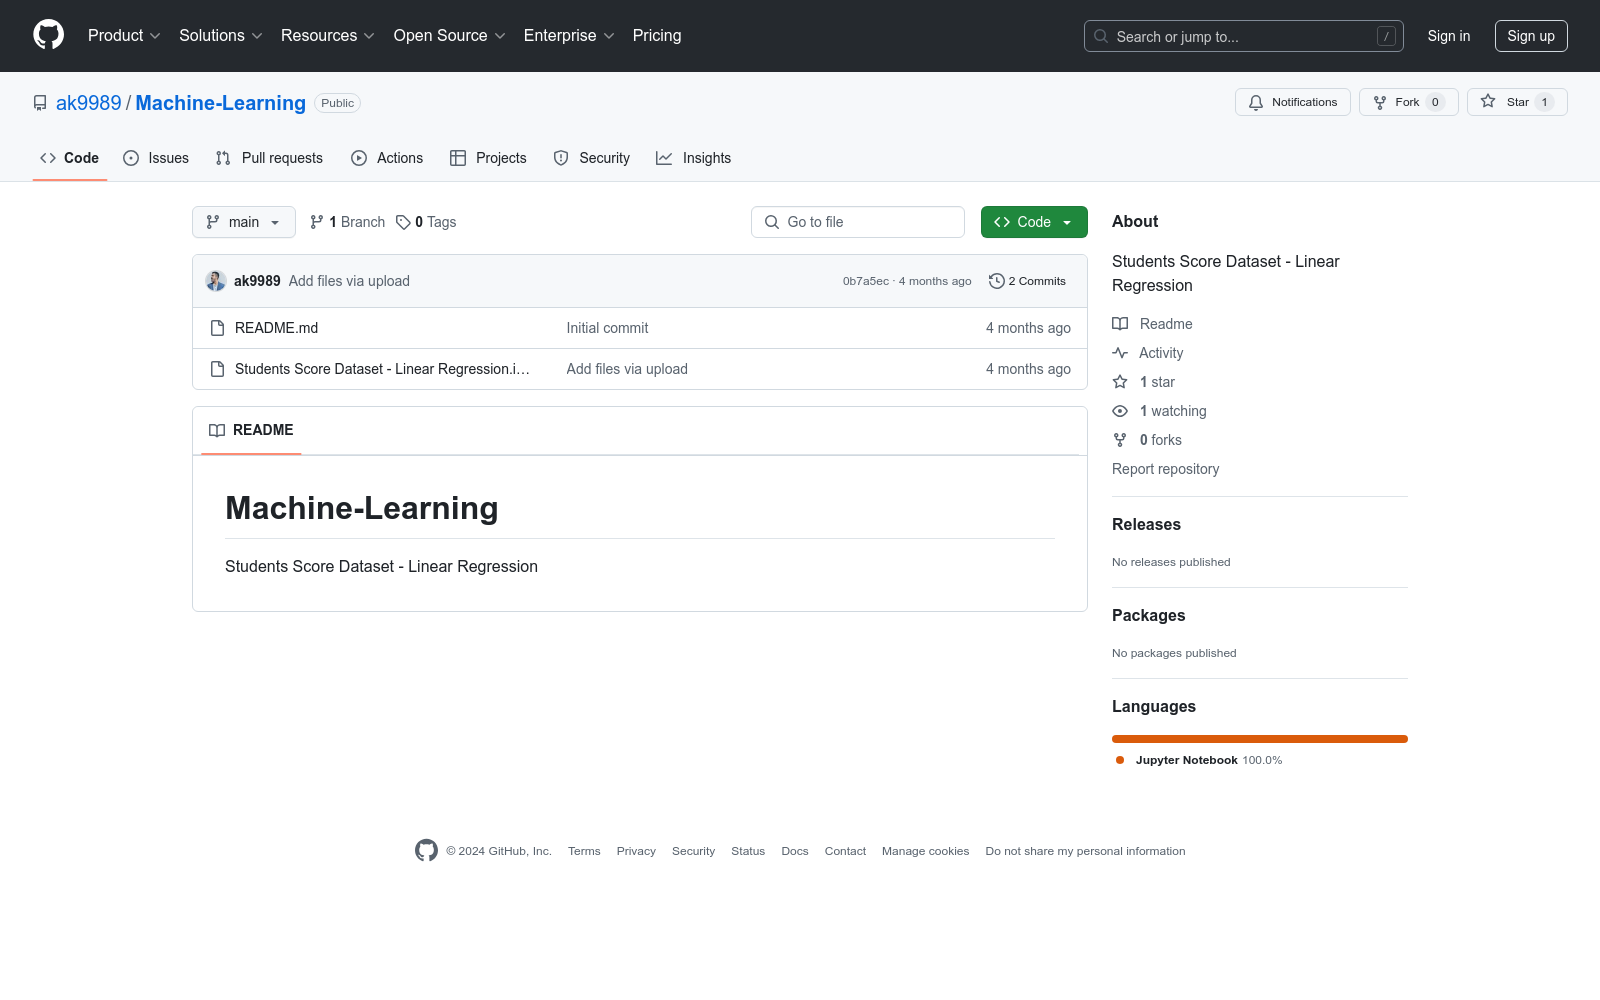1600x1000 pixels.
Task: Click the pulse icon next to Activity
Action: coord(1120,353)
